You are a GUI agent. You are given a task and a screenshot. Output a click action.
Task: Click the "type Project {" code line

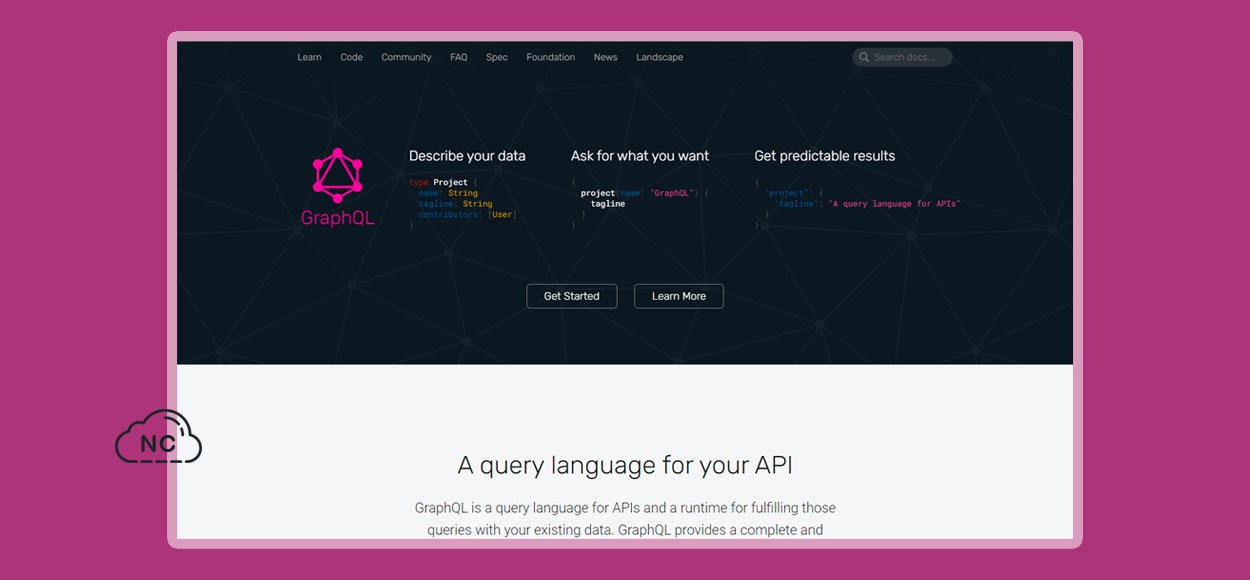[x=441, y=182]
